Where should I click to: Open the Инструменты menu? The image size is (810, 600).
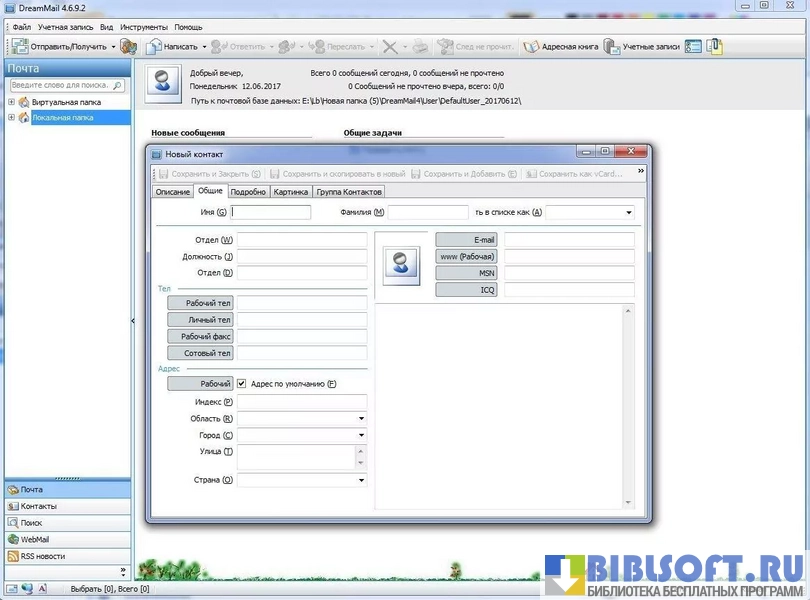coord(144,27)
